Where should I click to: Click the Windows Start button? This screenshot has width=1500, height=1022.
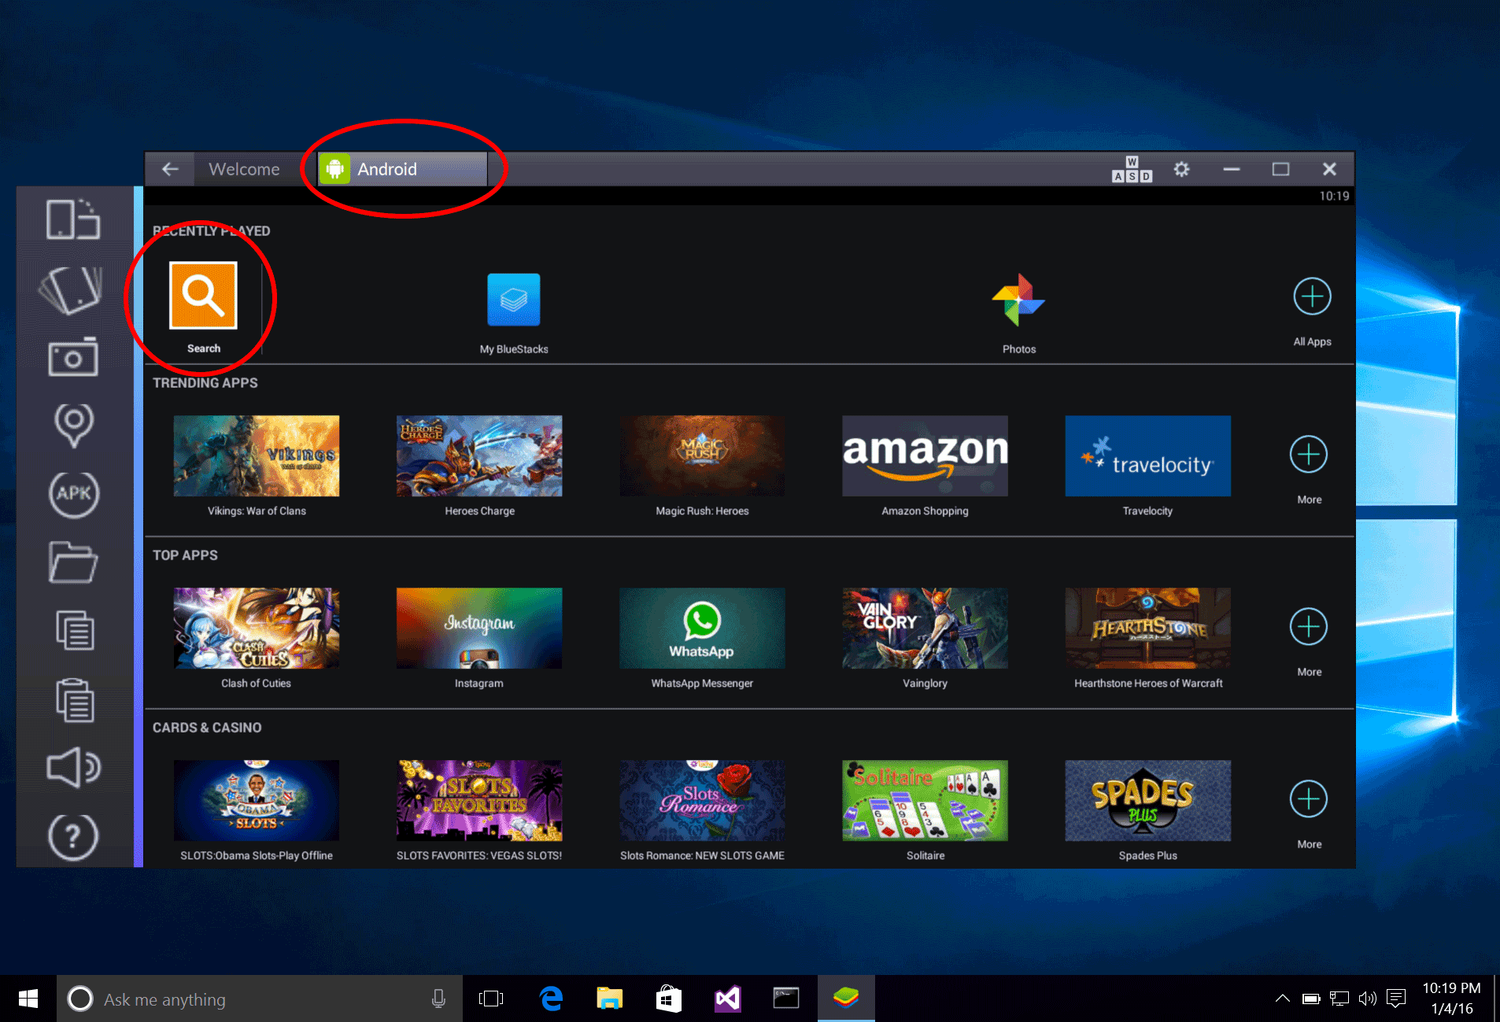click(x=28, y=998)
